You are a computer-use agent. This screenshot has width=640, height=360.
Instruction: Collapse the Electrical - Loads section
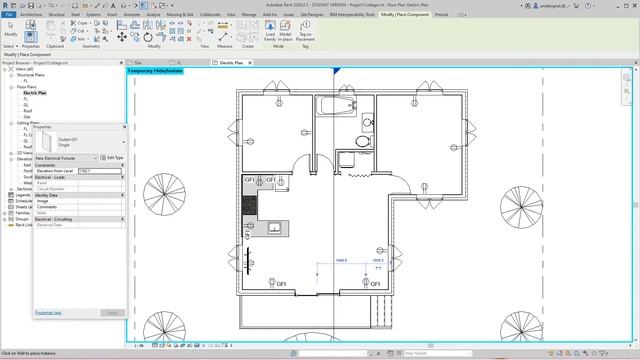[122, 177]
